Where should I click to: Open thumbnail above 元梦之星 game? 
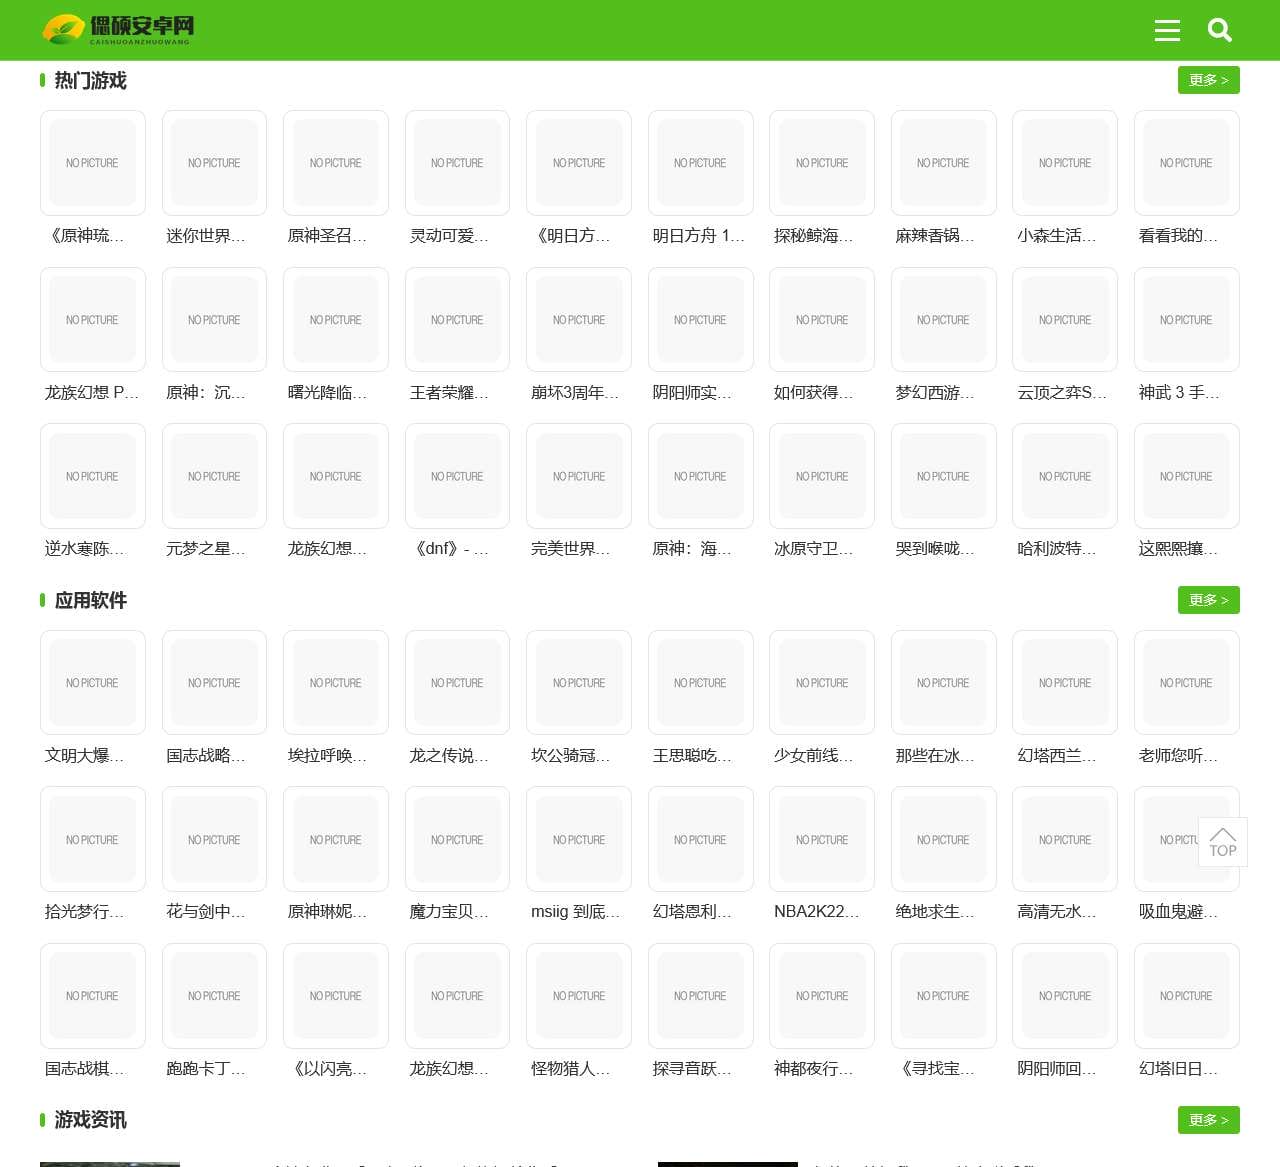[214, 476]
